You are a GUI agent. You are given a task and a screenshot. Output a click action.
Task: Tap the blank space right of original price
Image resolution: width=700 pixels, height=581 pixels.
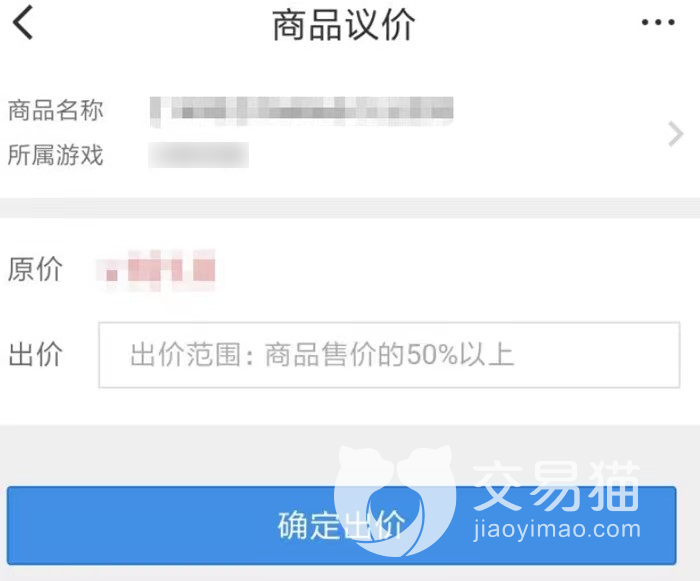455,270
